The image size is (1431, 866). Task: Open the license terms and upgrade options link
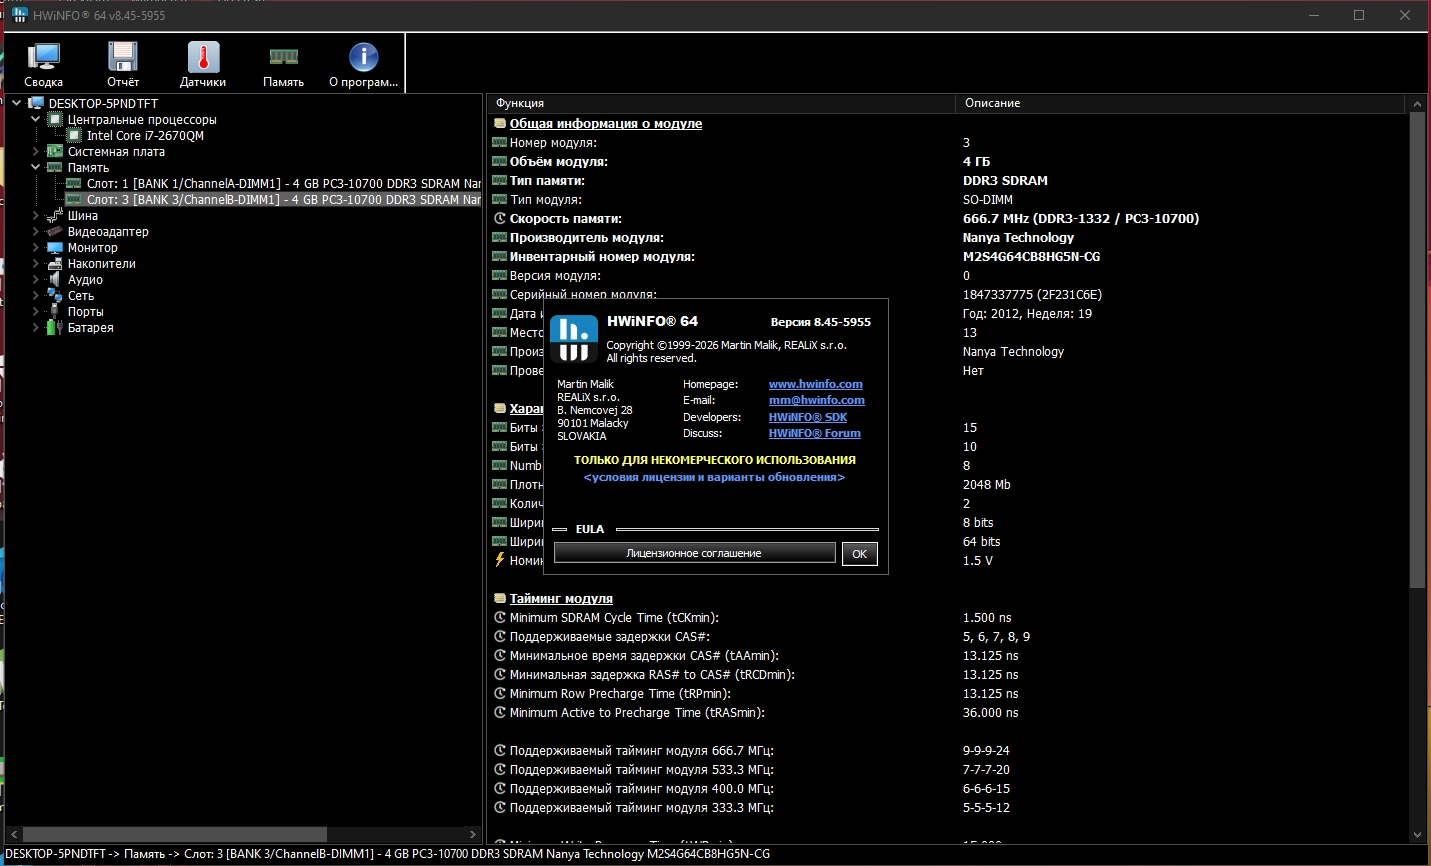coord(714,477)
